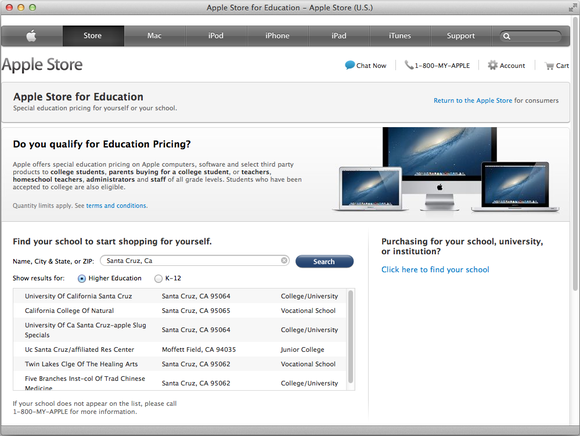Click the page vertical scrollbar
This screenshot has height=436, width=580.
[575, 153]
